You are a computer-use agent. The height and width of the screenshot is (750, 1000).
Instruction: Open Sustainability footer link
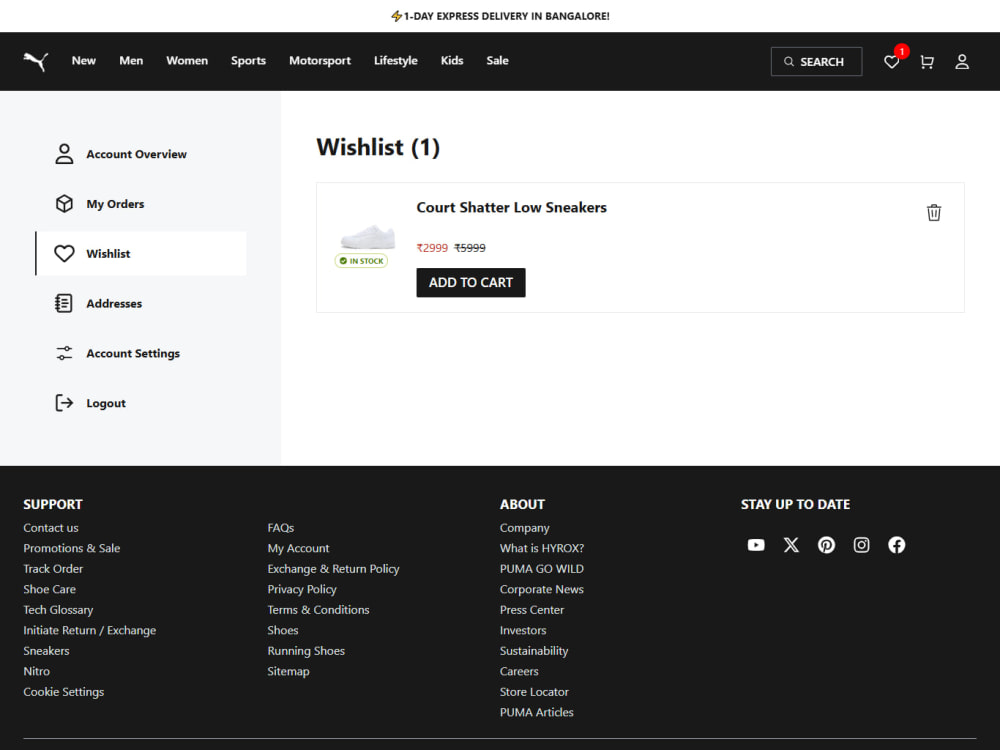(534, 651)
